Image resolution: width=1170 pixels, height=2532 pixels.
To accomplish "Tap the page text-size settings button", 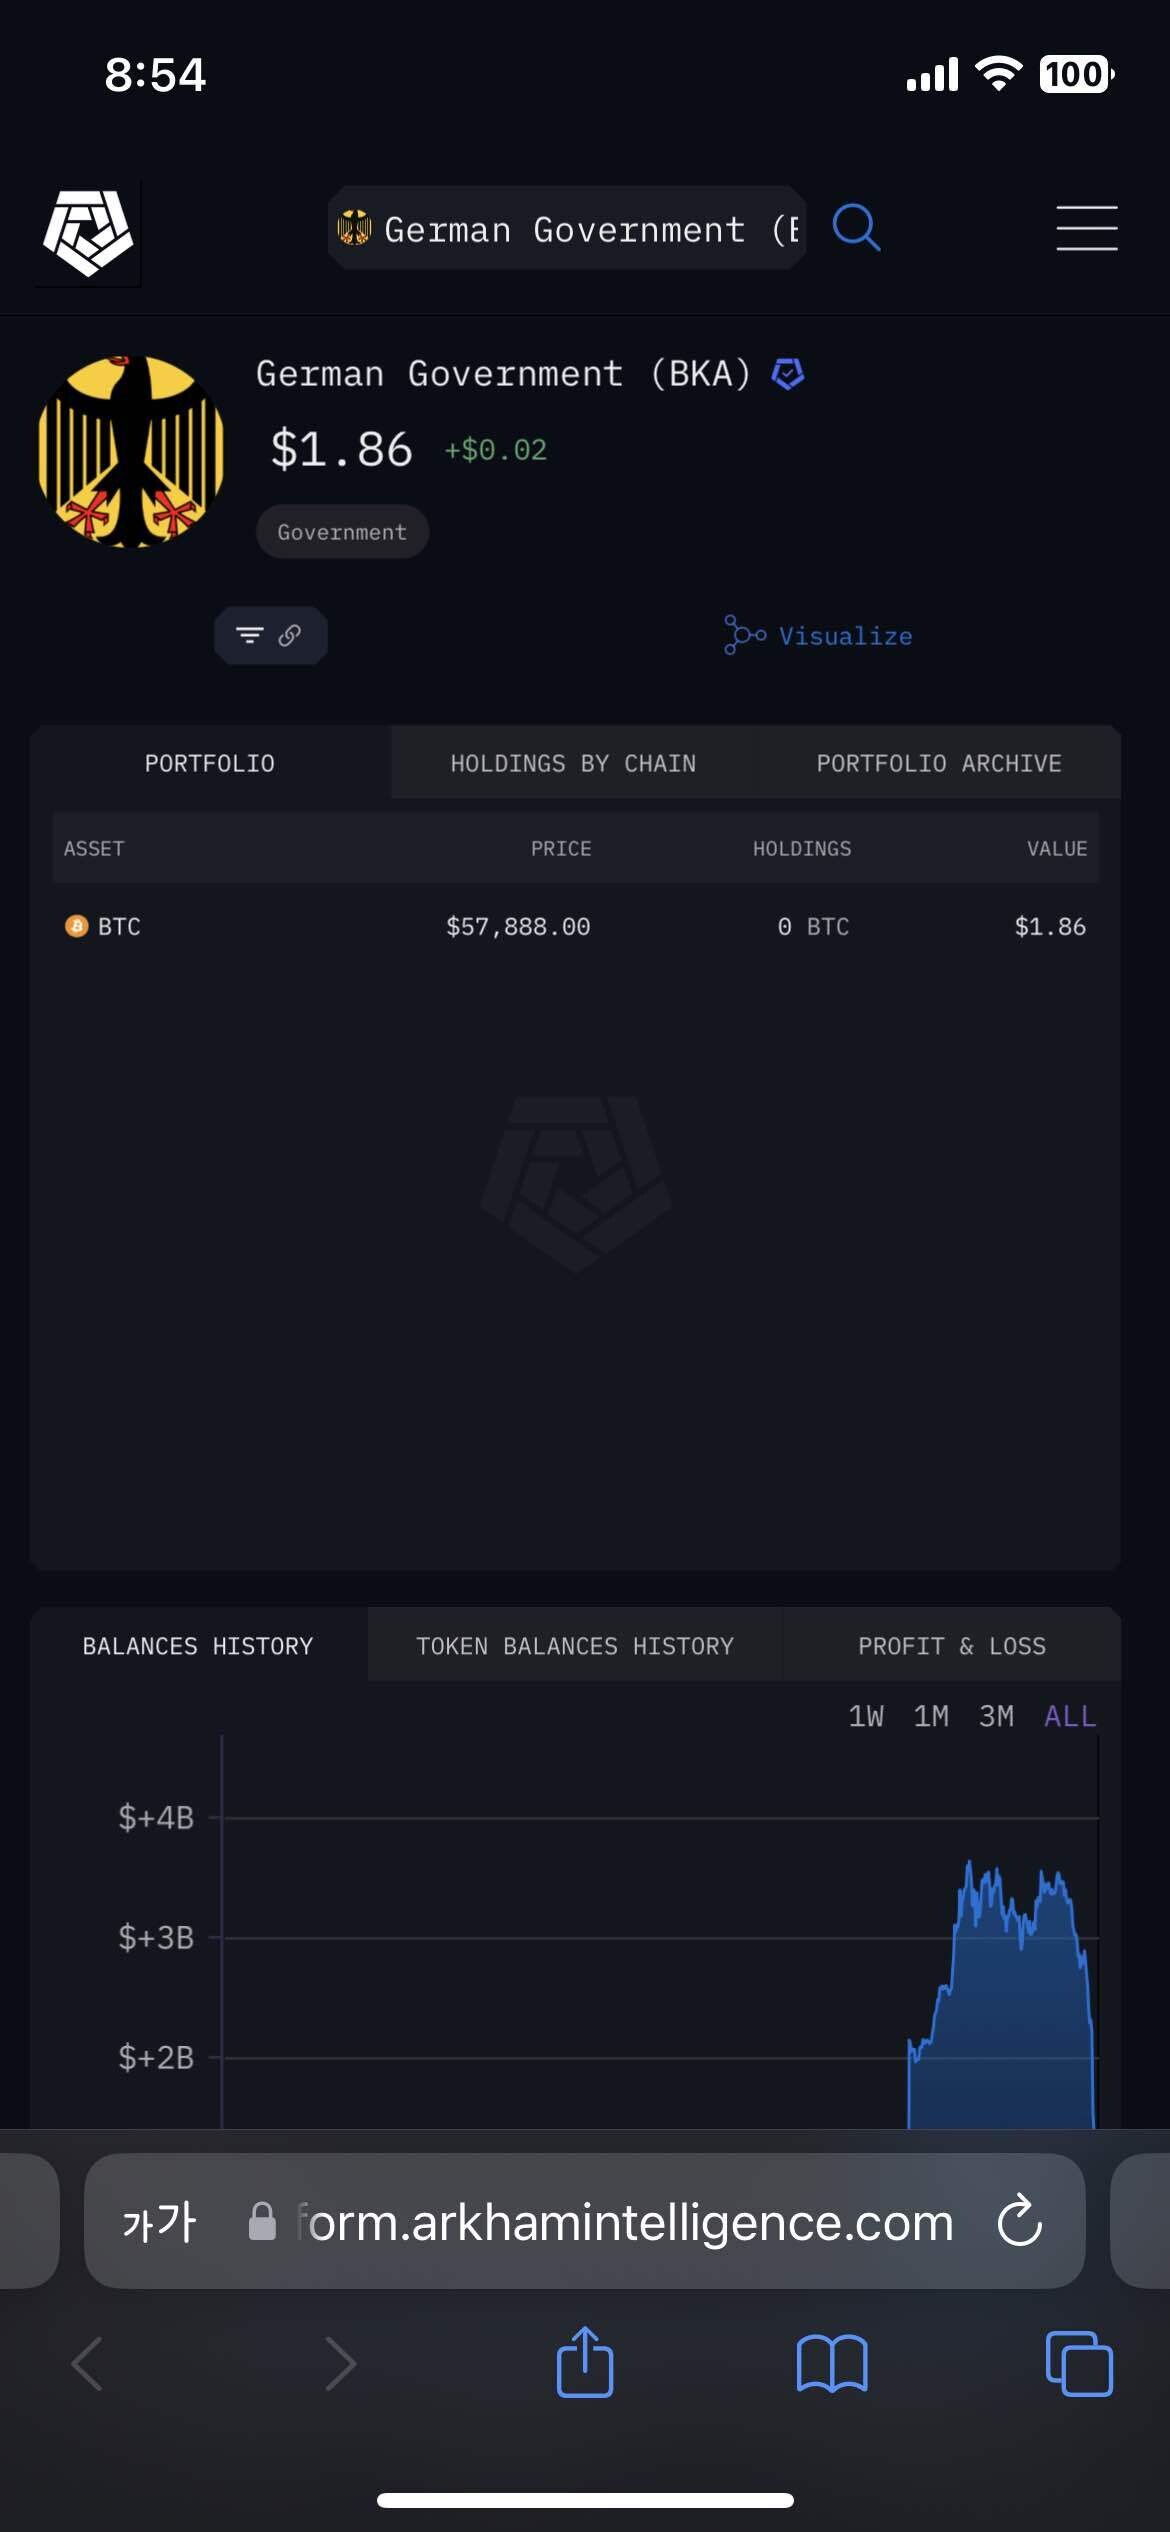I will (159, 2222).
